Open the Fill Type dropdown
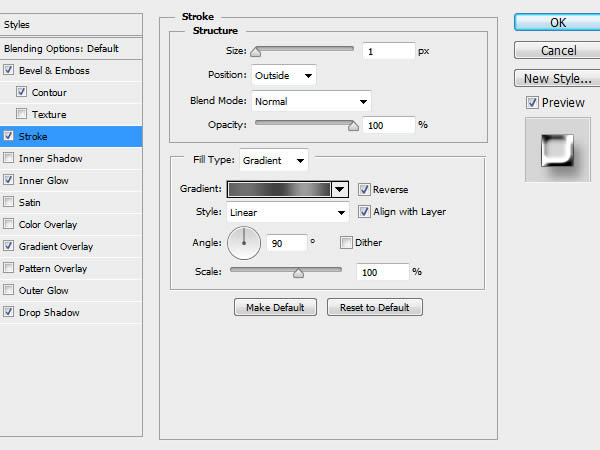Screen dimensions: 600x450 click(274, 160)
